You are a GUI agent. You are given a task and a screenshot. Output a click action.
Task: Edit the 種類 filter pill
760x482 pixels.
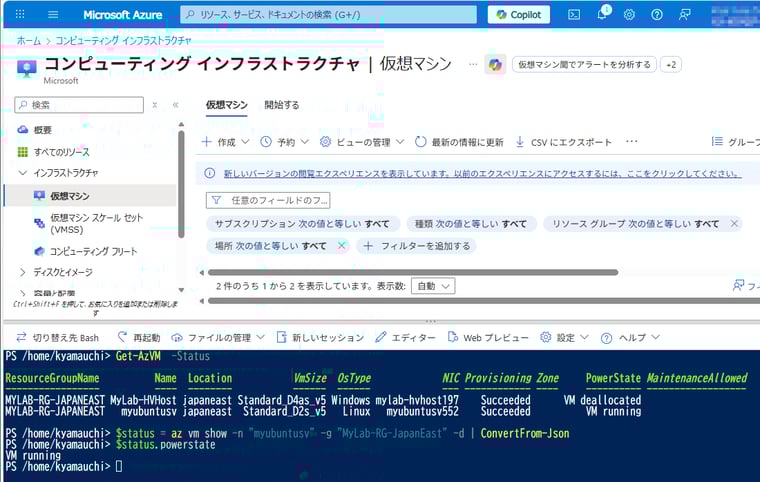471,224
